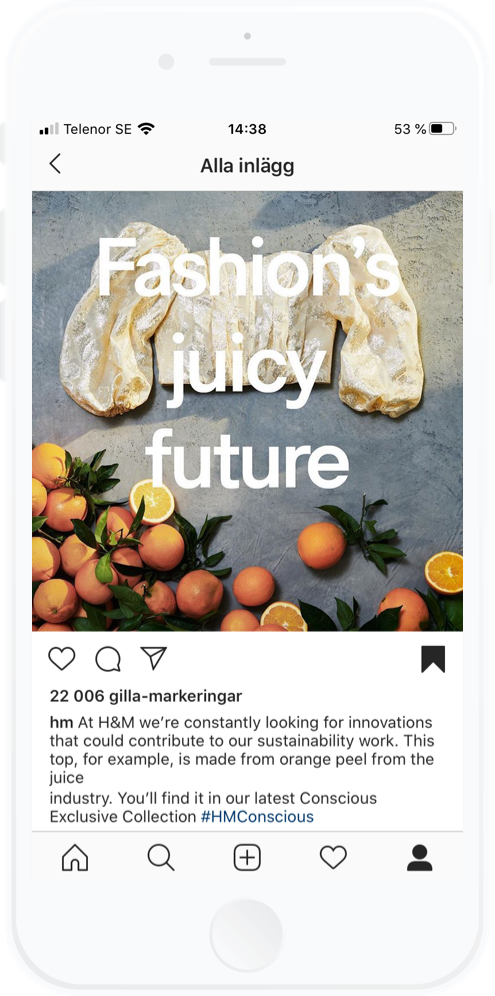Toggle the saved bookmark icon
The height and width of the screenshot is (996, 495).
click(x=433, y=659)
